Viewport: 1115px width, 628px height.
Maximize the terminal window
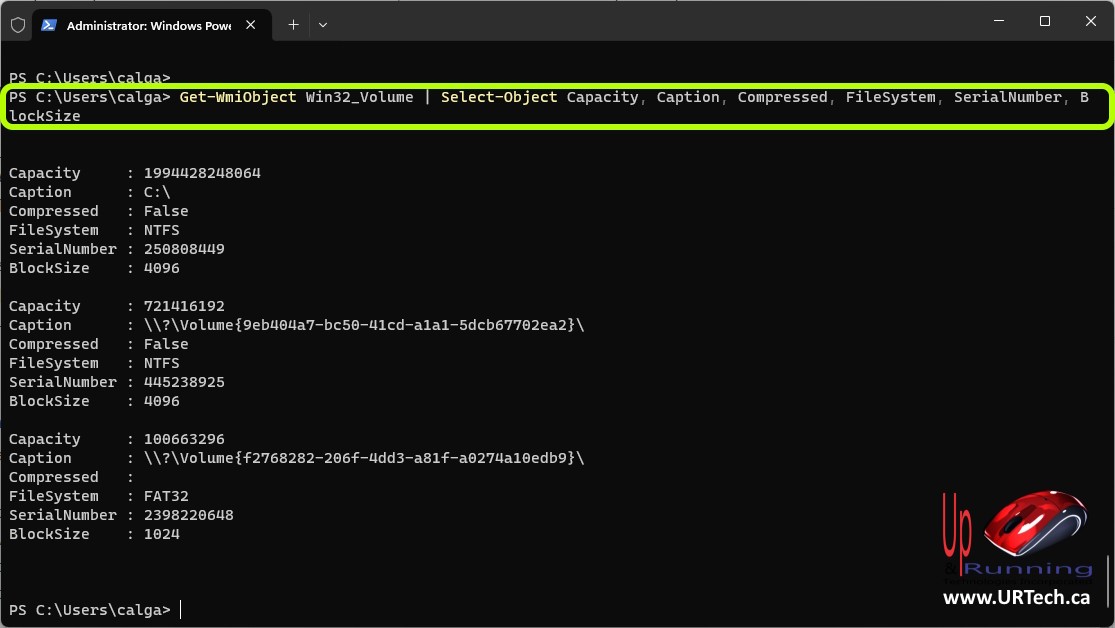1044,21
